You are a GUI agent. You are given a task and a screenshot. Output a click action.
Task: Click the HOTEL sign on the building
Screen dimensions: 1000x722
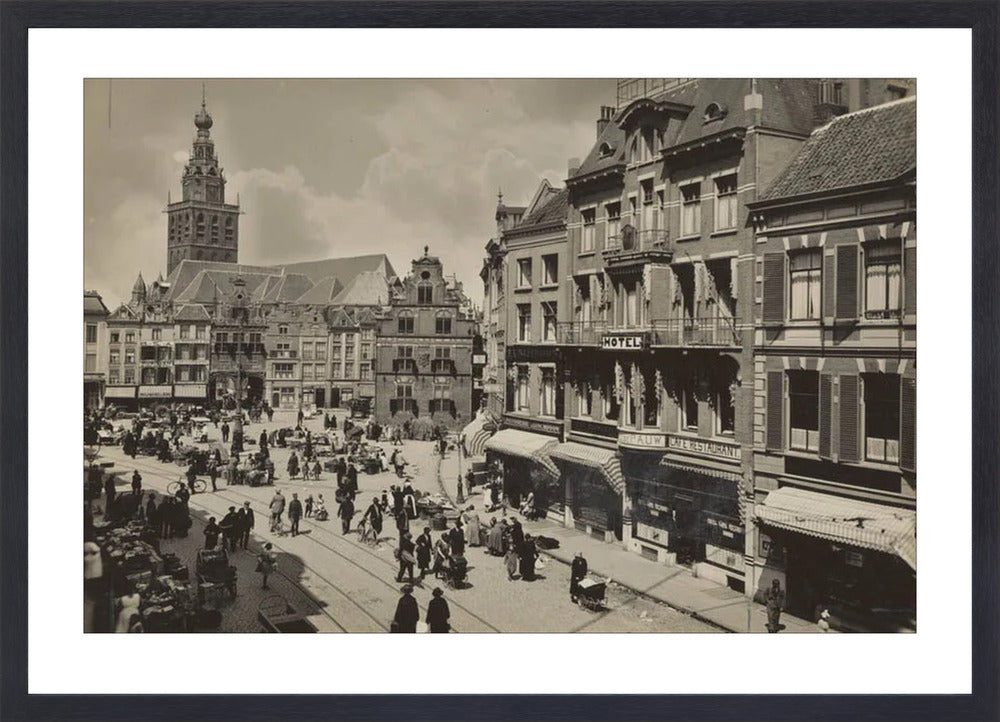click(x=622, y=343)
